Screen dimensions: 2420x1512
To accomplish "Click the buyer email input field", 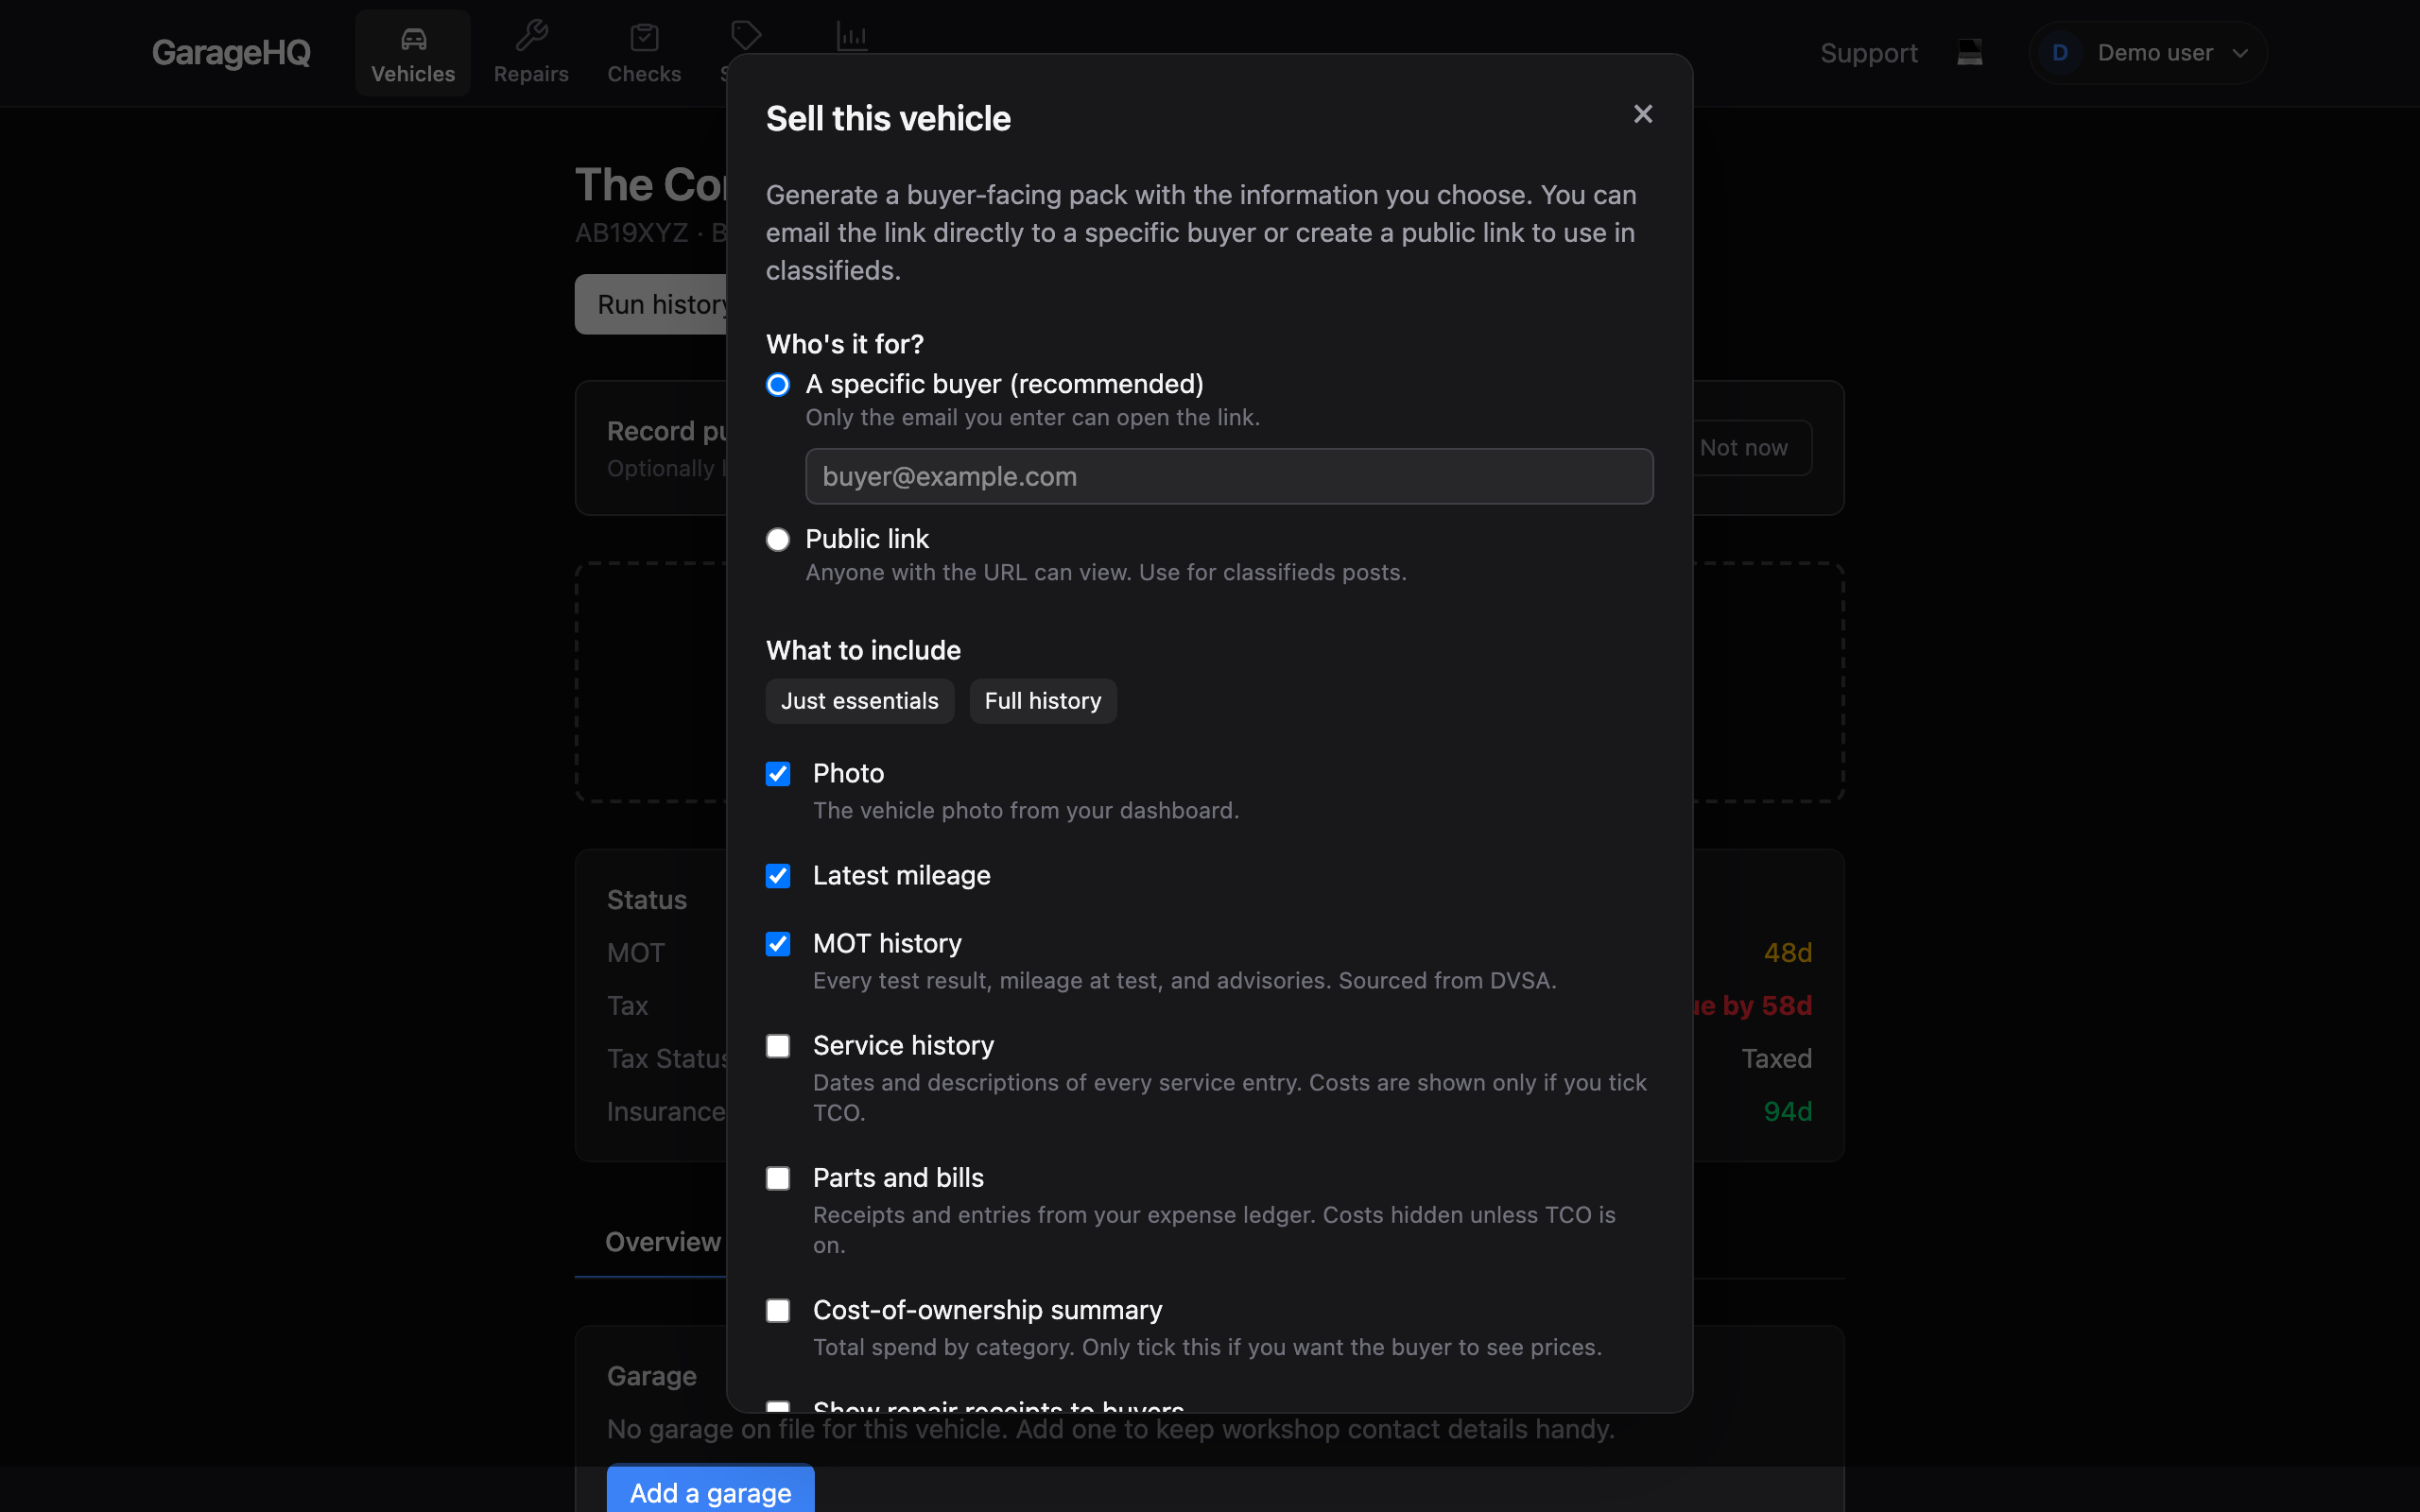I will coord(1228,476).
